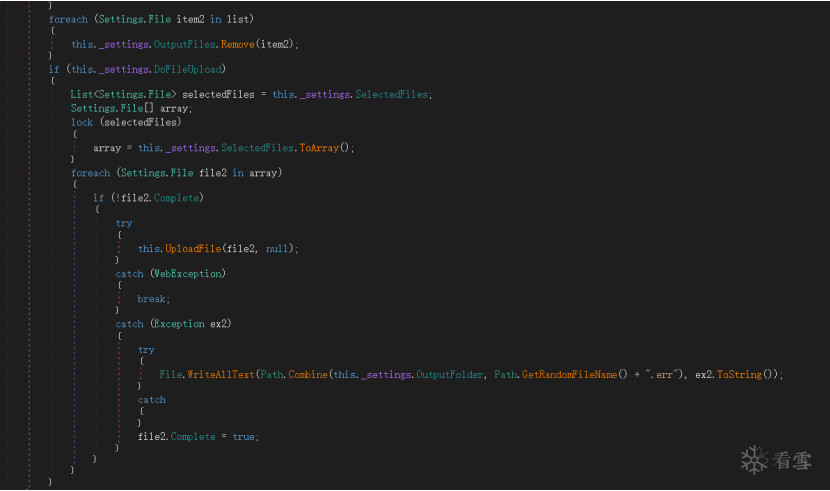Click the File.WriteAllText call

click(x=471, y=375)
